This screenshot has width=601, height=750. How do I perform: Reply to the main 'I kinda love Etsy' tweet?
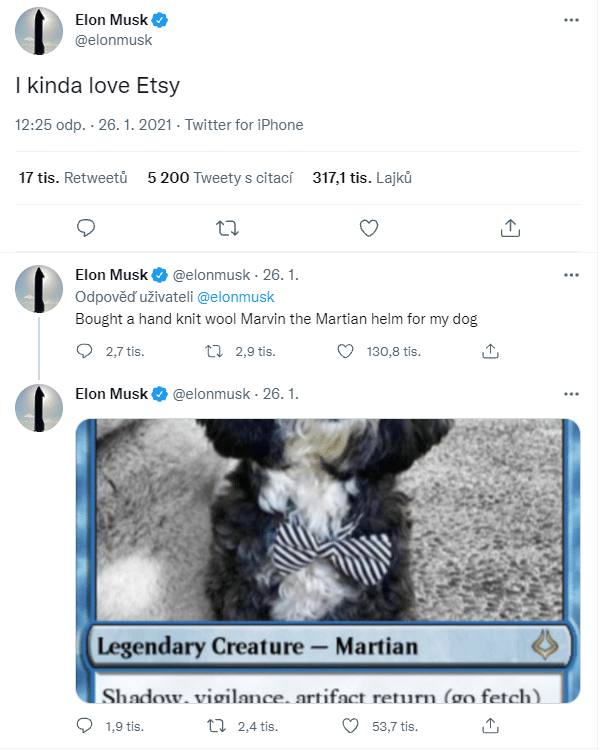coord(86,228)
